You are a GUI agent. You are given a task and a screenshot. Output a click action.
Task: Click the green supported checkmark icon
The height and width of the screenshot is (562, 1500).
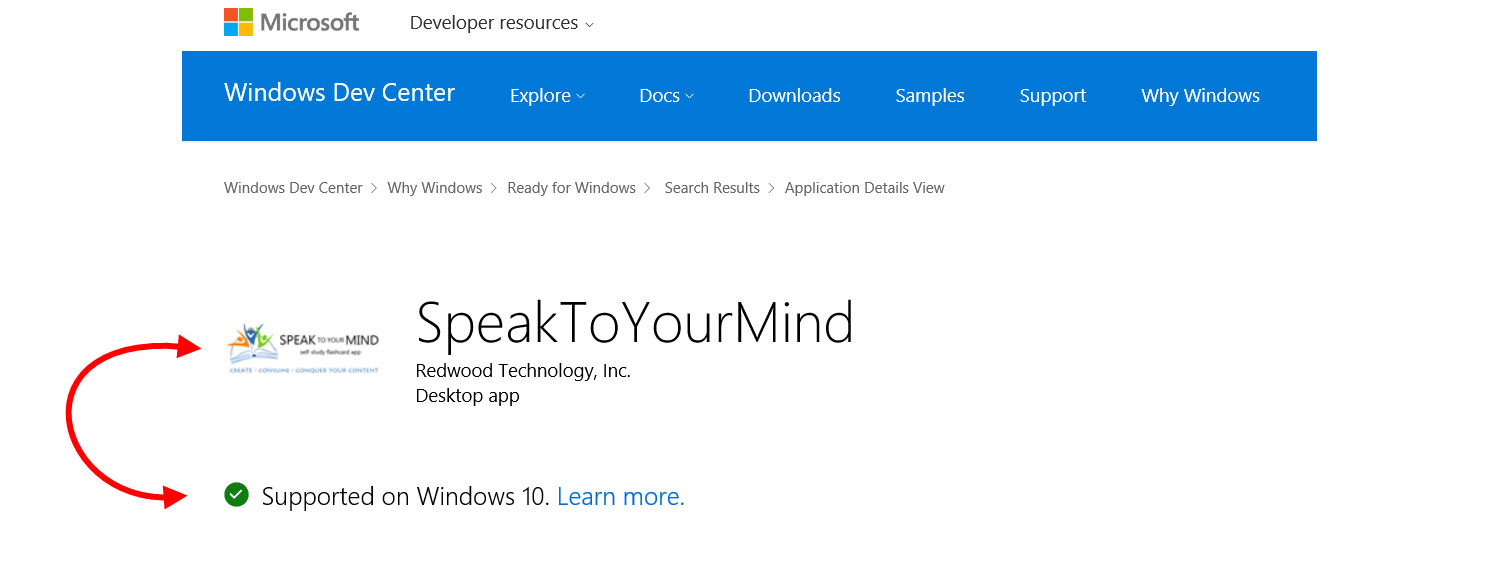pos(236,494)
